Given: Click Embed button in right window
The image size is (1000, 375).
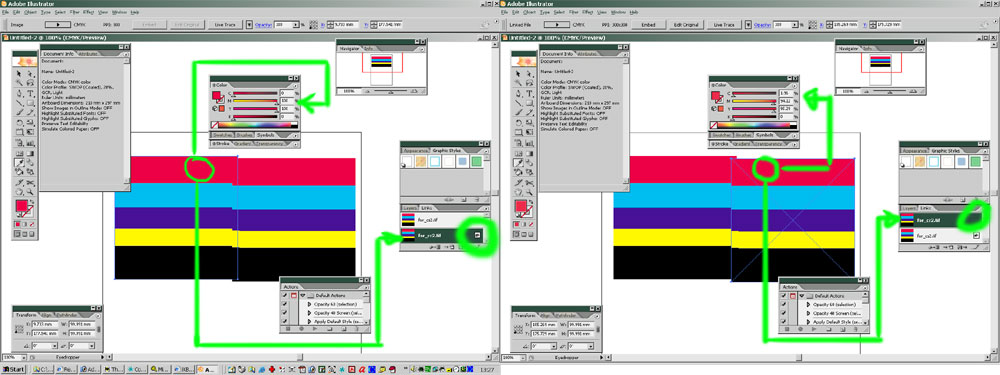Looking at the screenshot, I should point(648,25).
